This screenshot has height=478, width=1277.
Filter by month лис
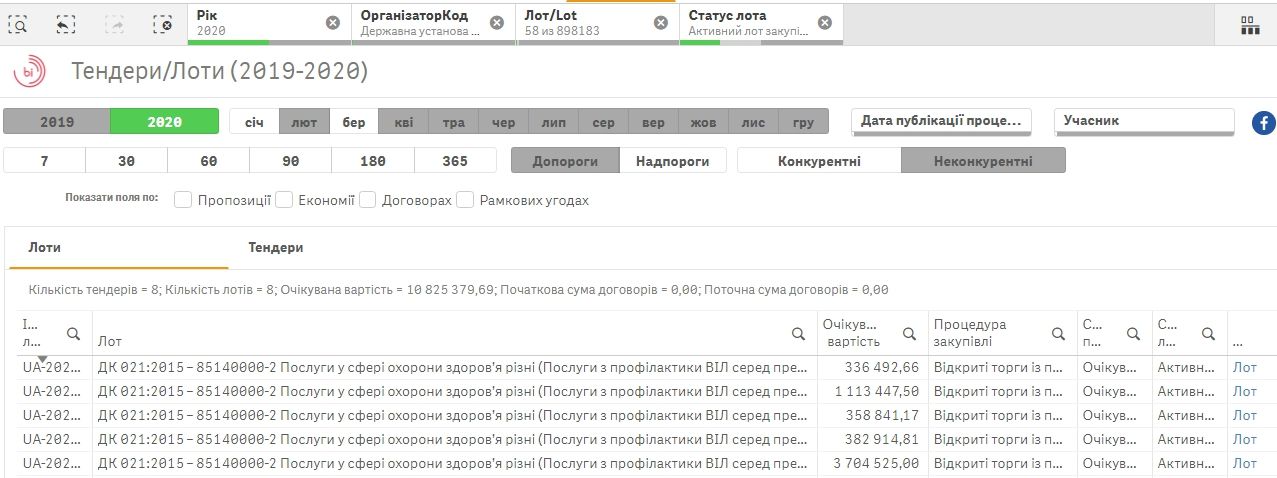tap(754, 122)
